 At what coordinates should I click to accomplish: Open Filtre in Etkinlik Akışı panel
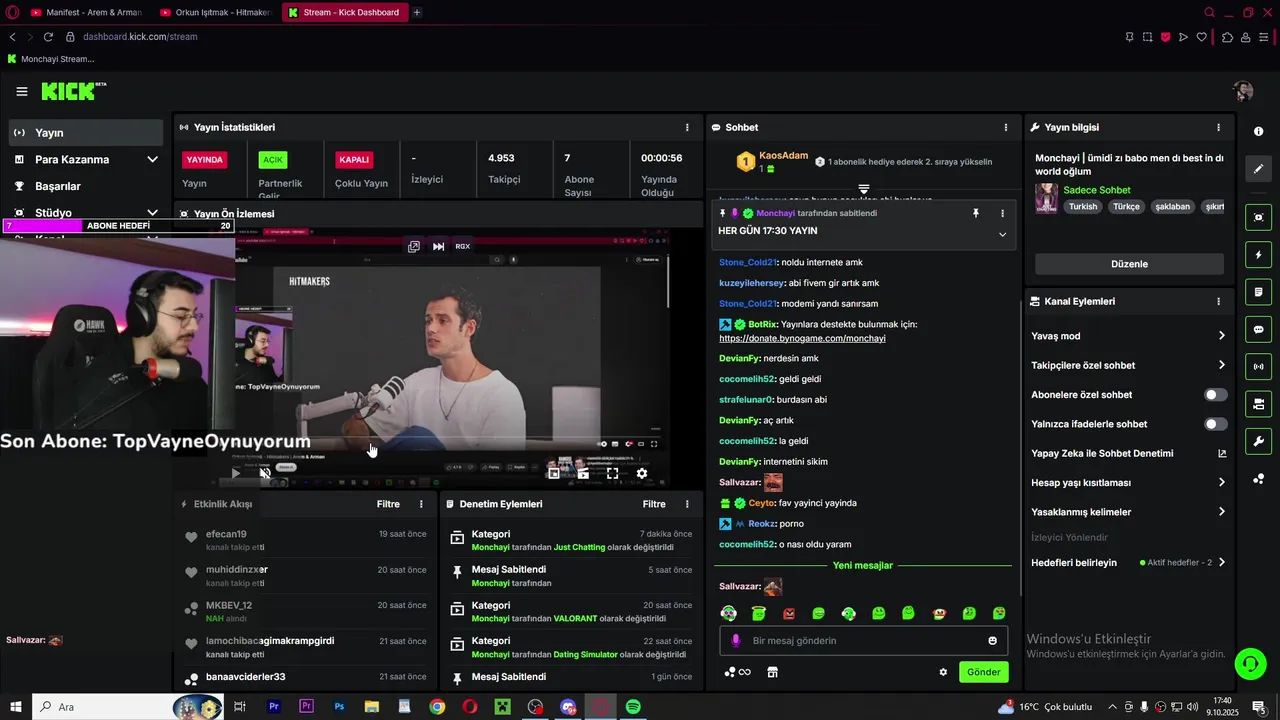coord(388,504)
